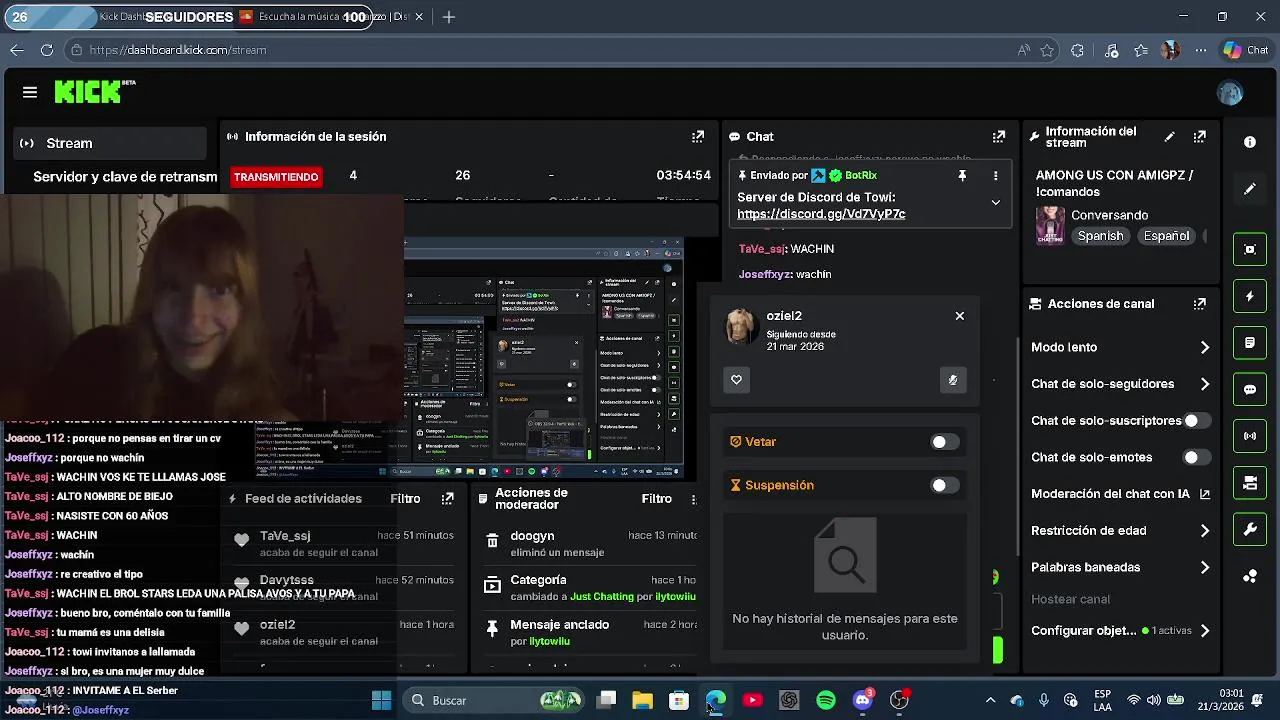Open the Discord invite link
Screen dimensions: 1280x720
click(821, 214)
